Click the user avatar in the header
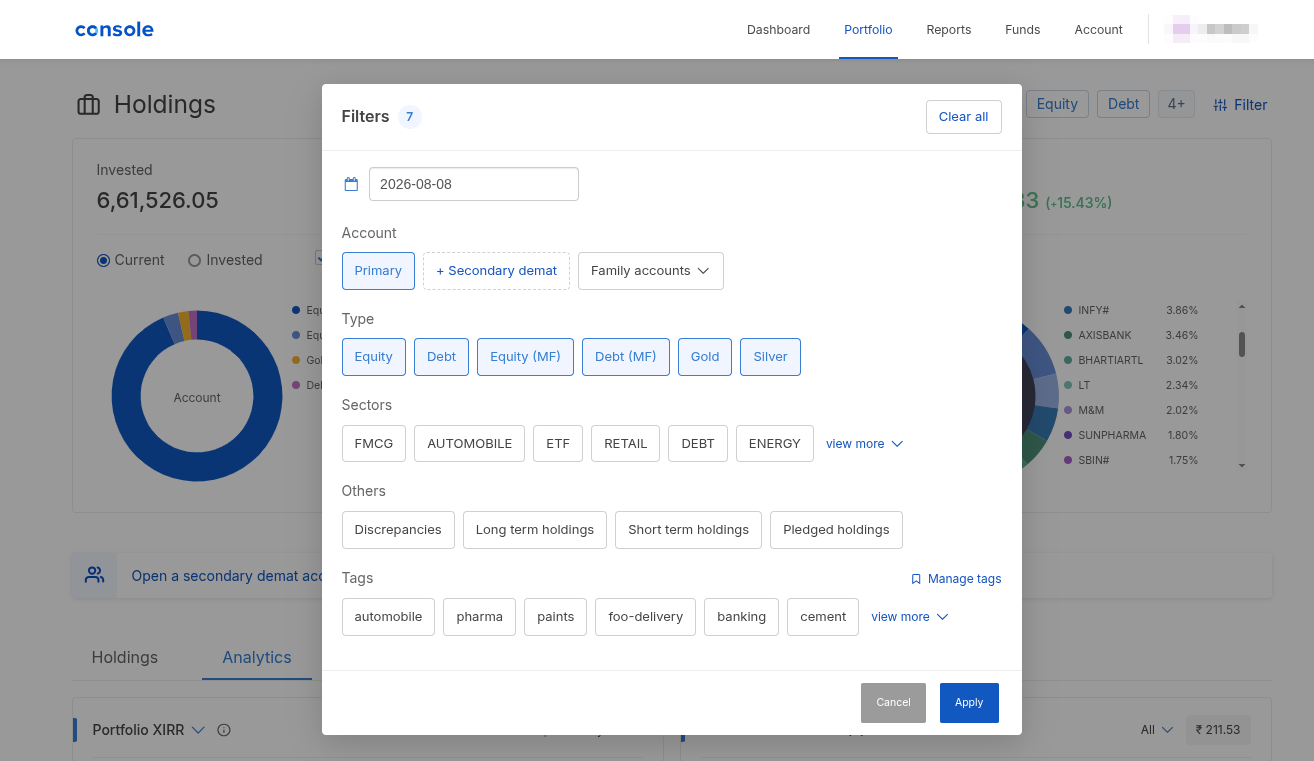 tap(1181, 30)
